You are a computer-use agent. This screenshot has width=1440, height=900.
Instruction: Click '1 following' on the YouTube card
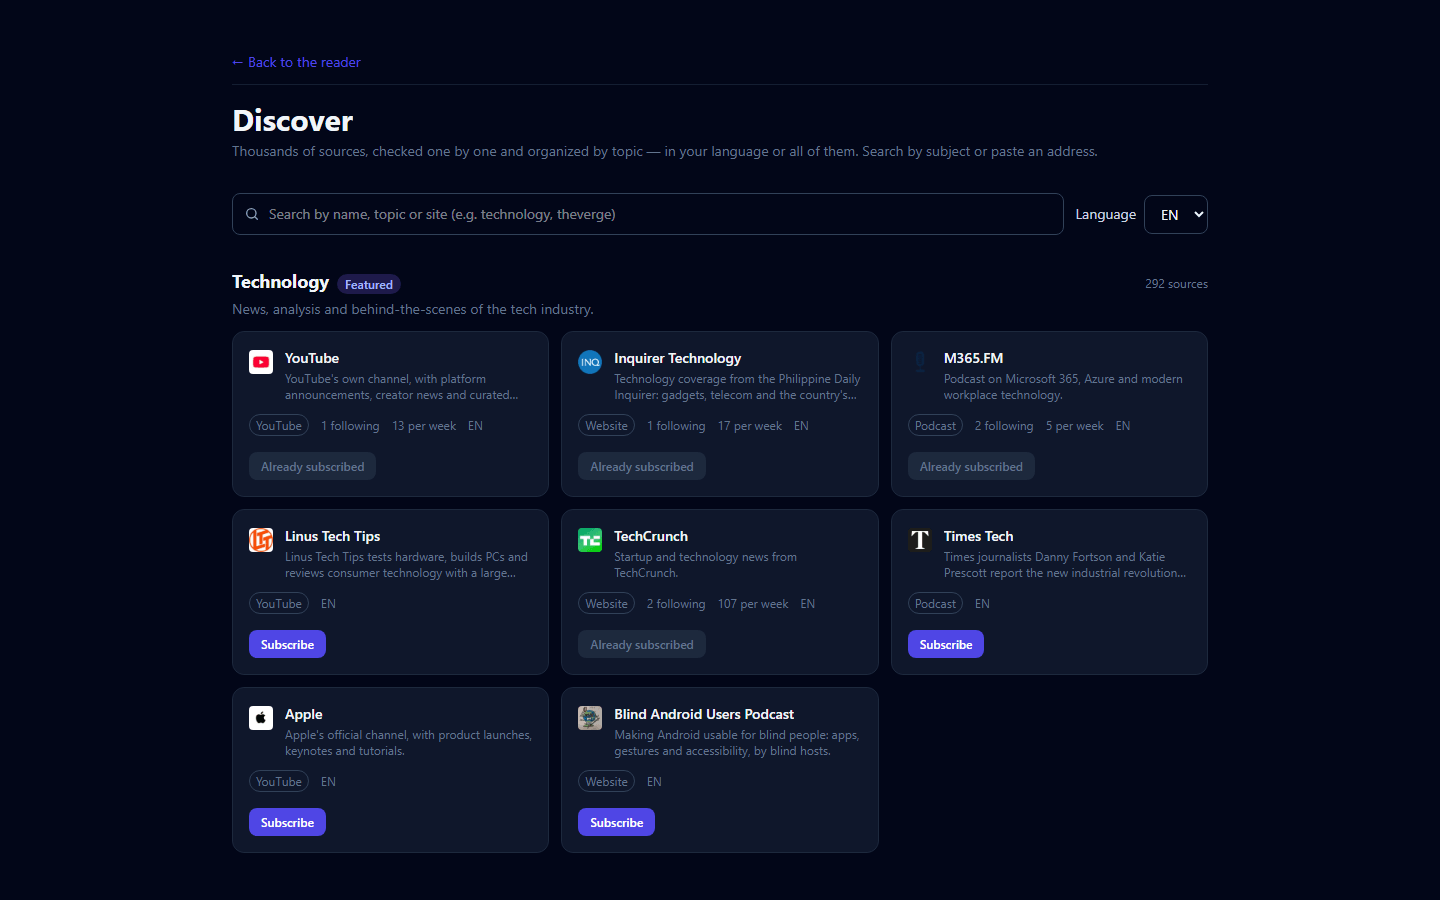350,426
